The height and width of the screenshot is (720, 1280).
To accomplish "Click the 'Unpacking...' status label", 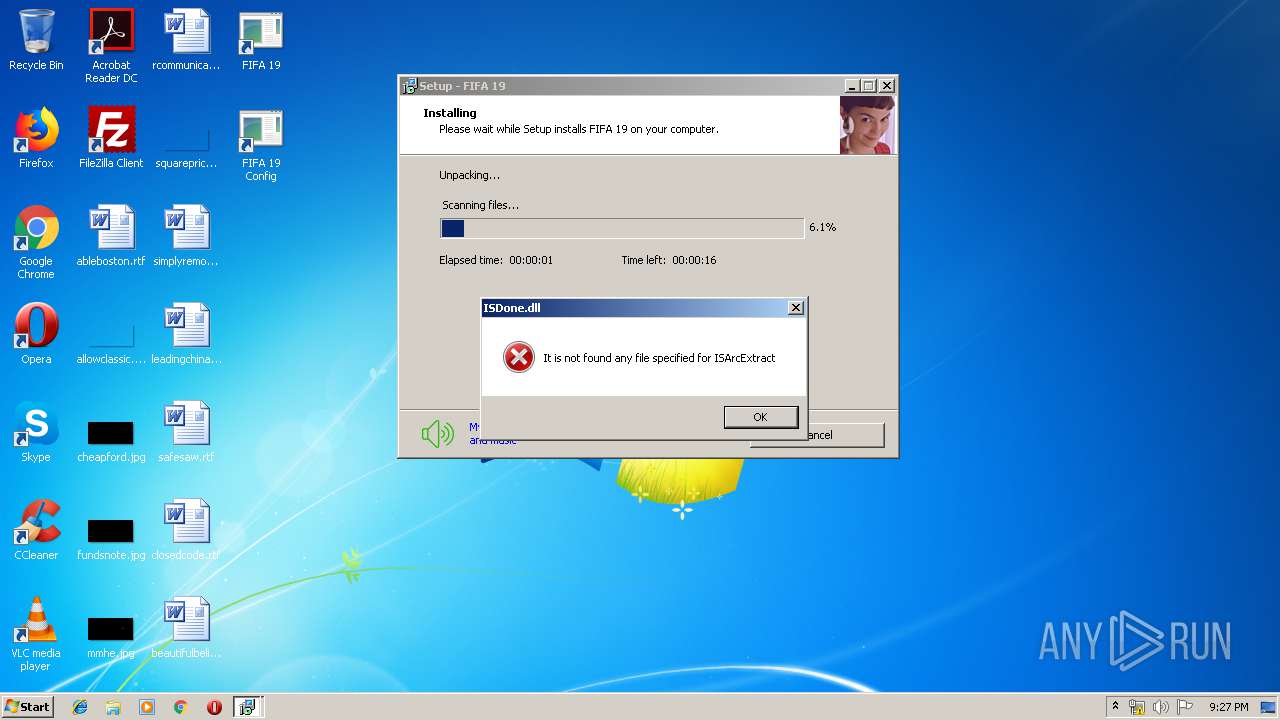I will [469, 175].
